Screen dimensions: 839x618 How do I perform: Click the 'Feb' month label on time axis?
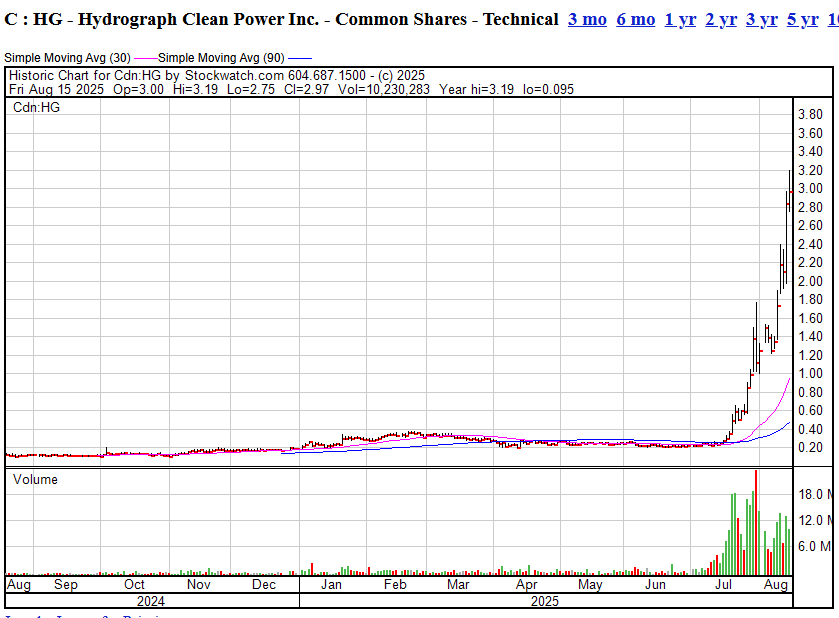[x=395, y=584]
